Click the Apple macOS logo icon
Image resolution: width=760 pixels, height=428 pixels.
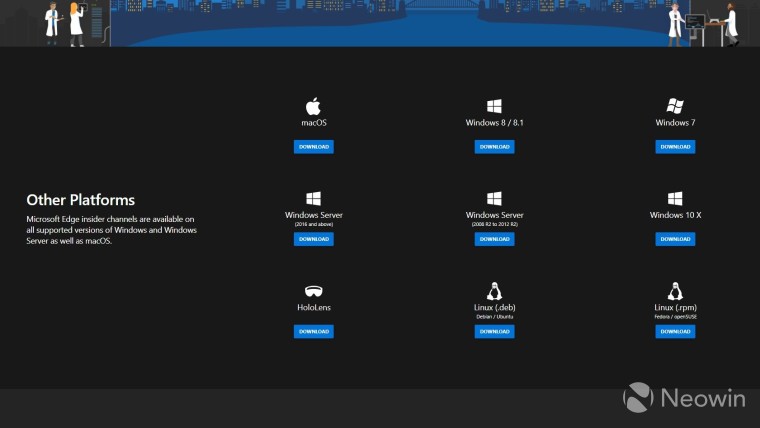tap(313, 106)
